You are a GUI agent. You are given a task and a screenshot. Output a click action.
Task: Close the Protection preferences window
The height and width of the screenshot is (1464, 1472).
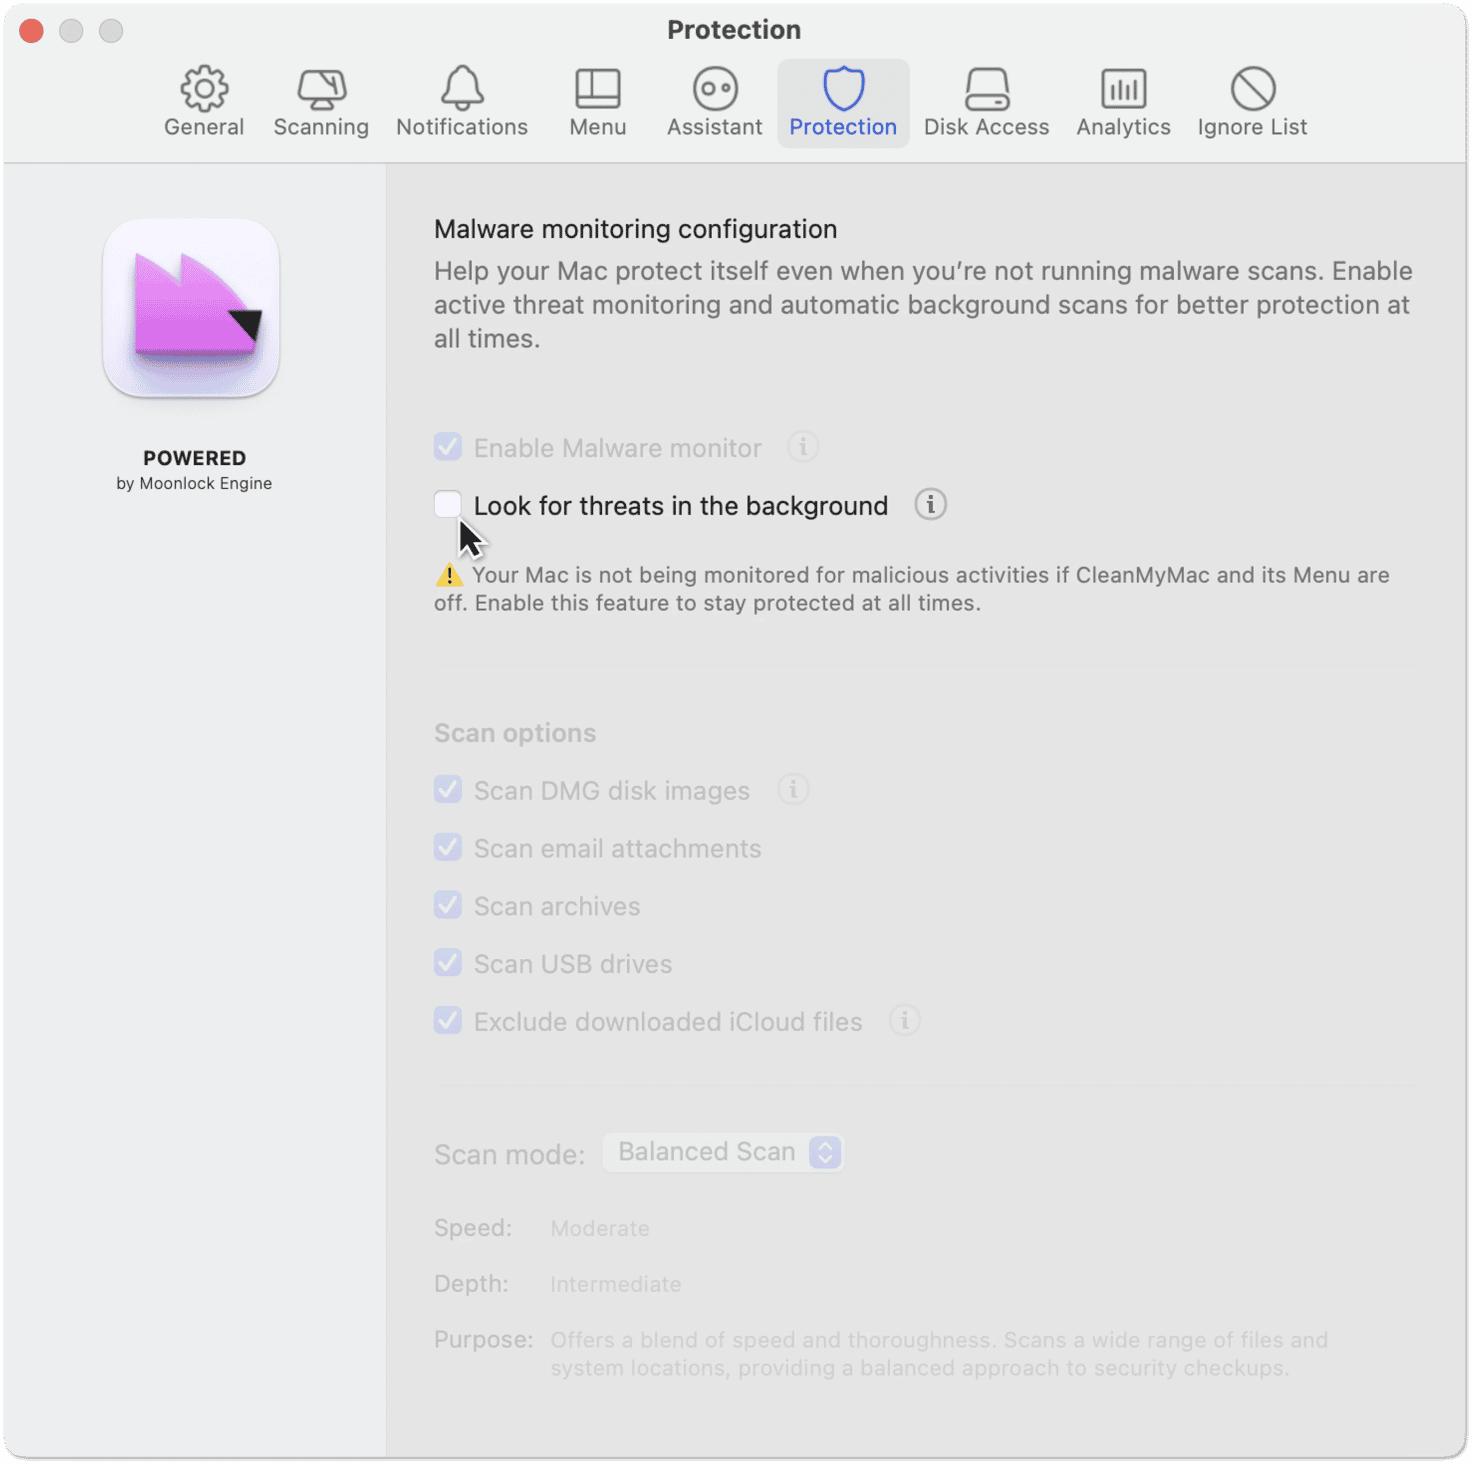click(x=32, y=31)
